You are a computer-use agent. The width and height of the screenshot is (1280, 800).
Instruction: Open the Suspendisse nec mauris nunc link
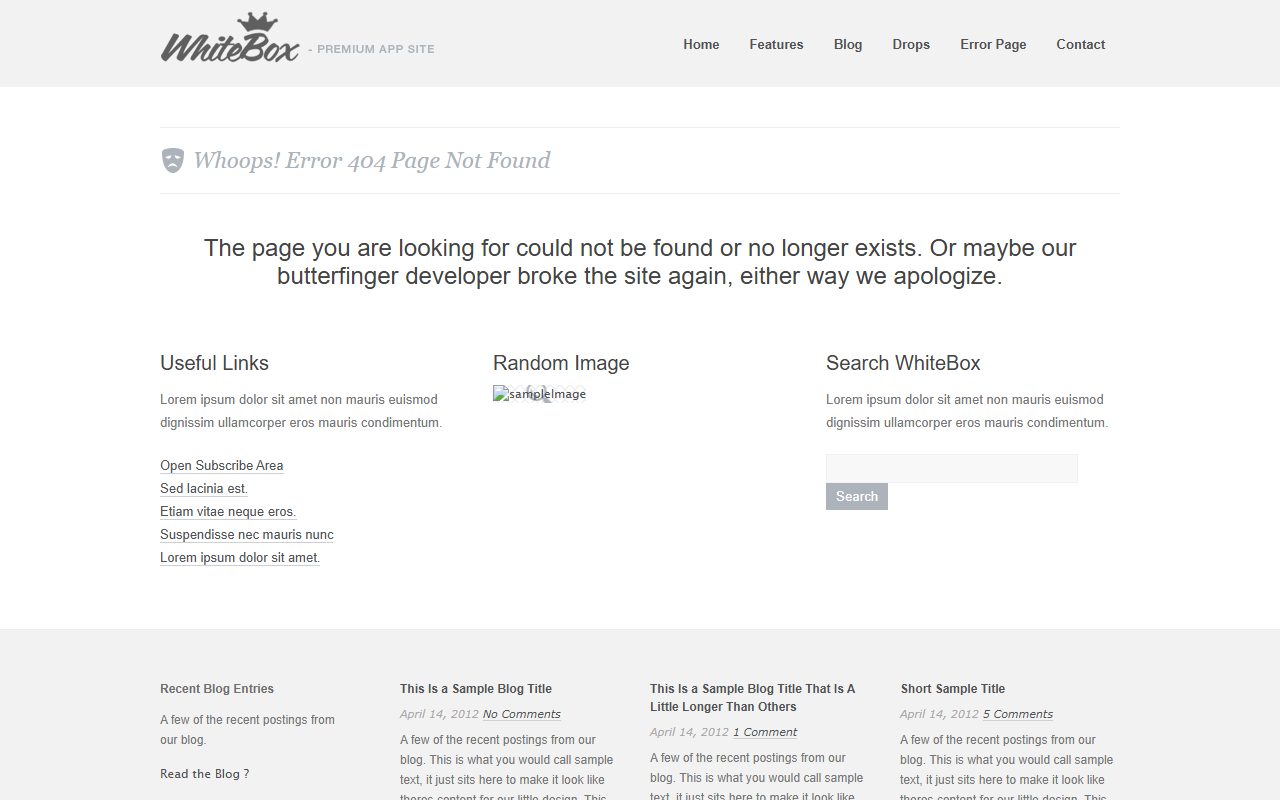(x=247, y=534)
